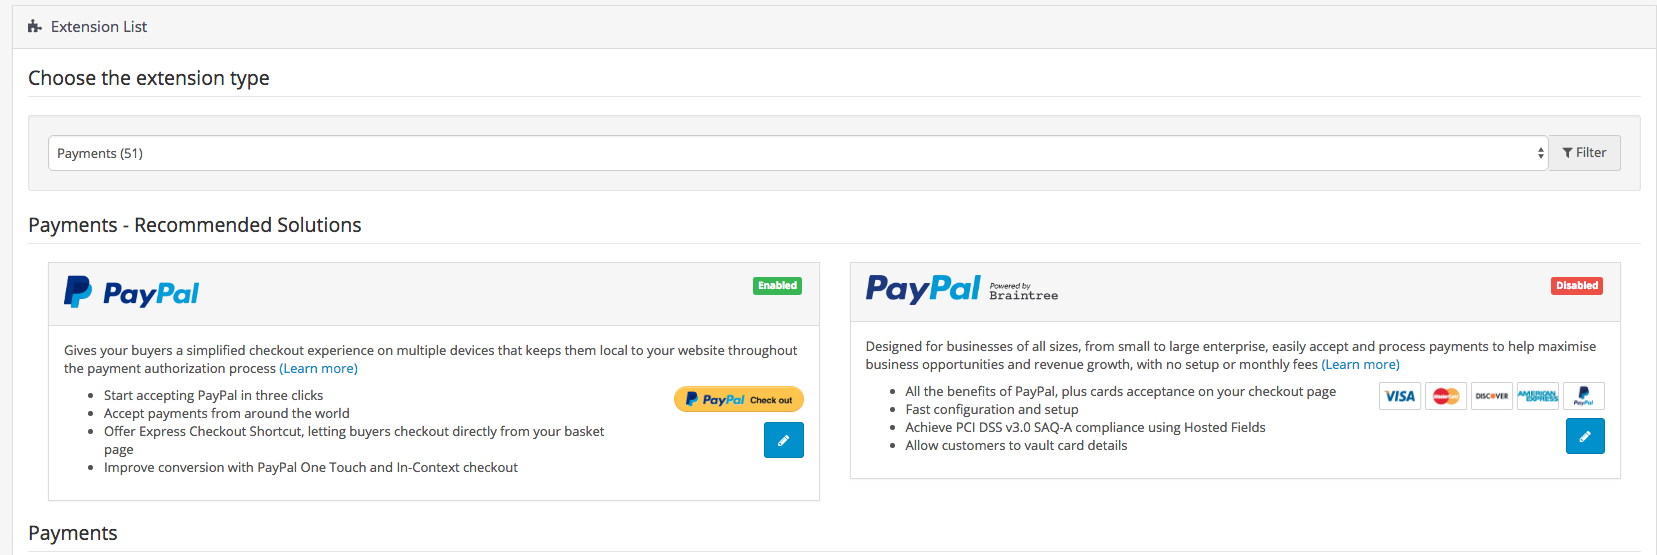1657x555 pixels.
Task: Click 'Choose the extension type' heading
Action: coord(149,78)
